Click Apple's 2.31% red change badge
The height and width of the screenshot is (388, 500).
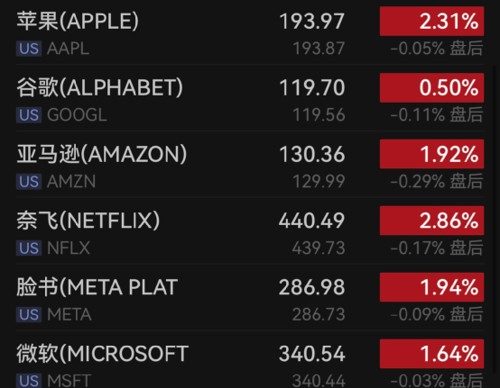pyautogui.click(x=432, y=21)
